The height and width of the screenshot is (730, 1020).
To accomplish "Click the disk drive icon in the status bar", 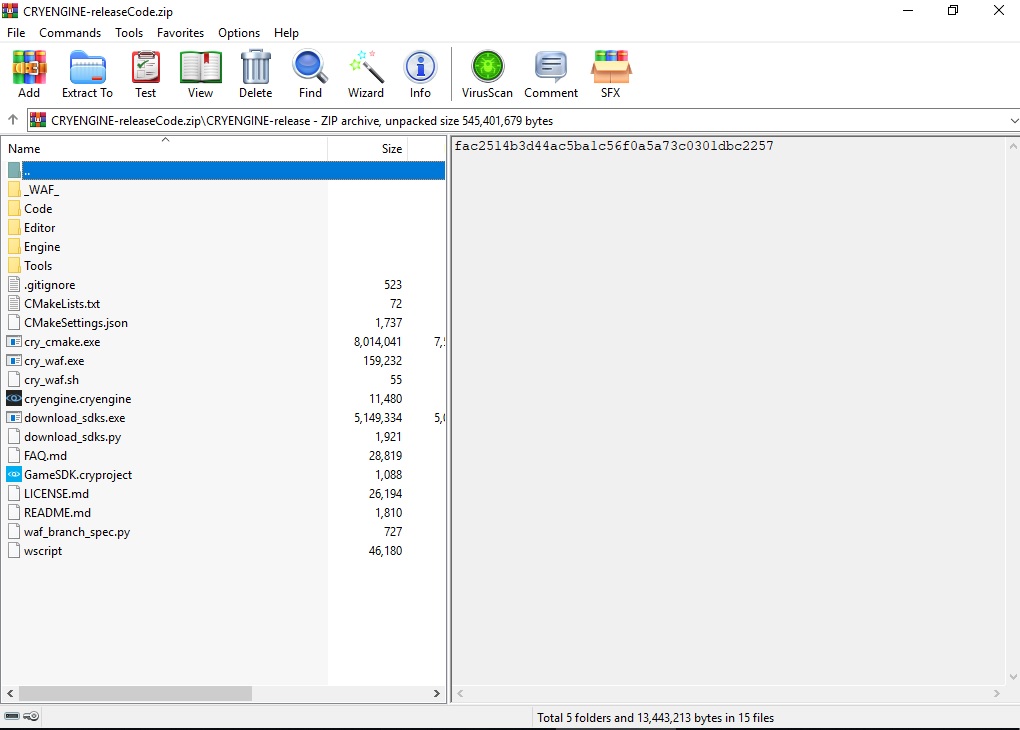I will [x=12, y=716].
